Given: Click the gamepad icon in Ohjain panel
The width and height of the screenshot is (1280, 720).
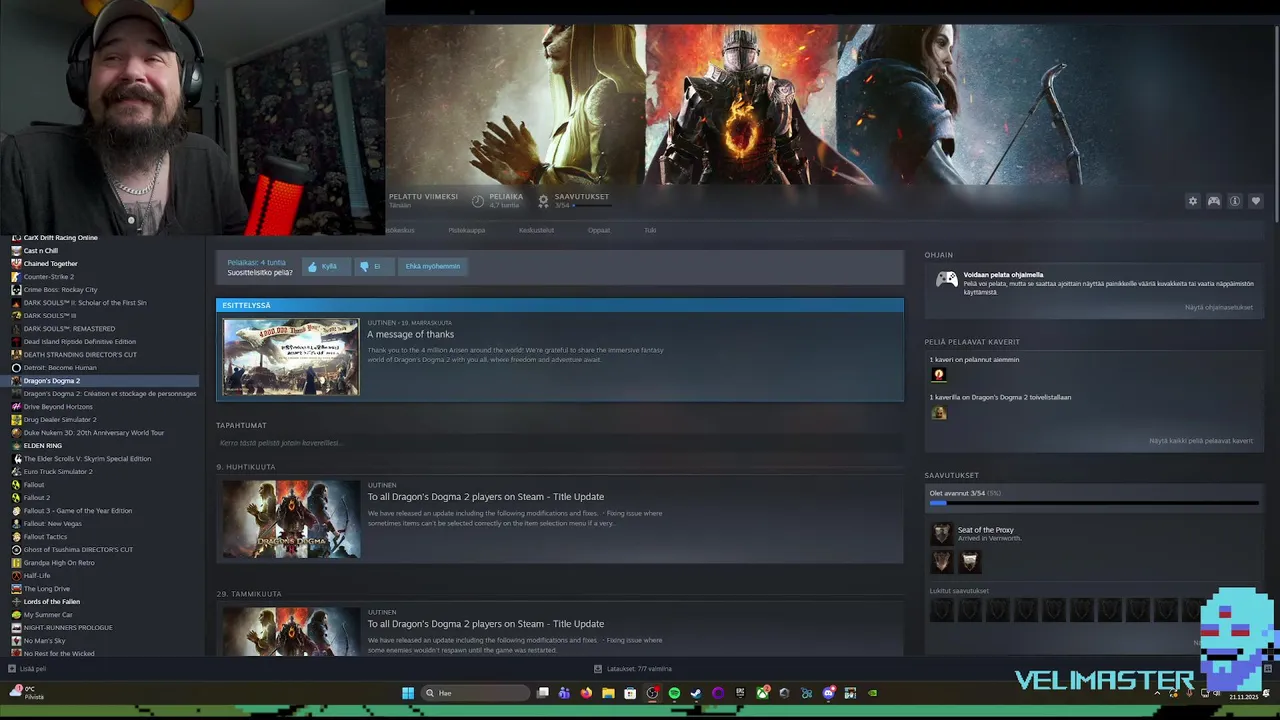Looking at the screenshot, I should point(946,280).
